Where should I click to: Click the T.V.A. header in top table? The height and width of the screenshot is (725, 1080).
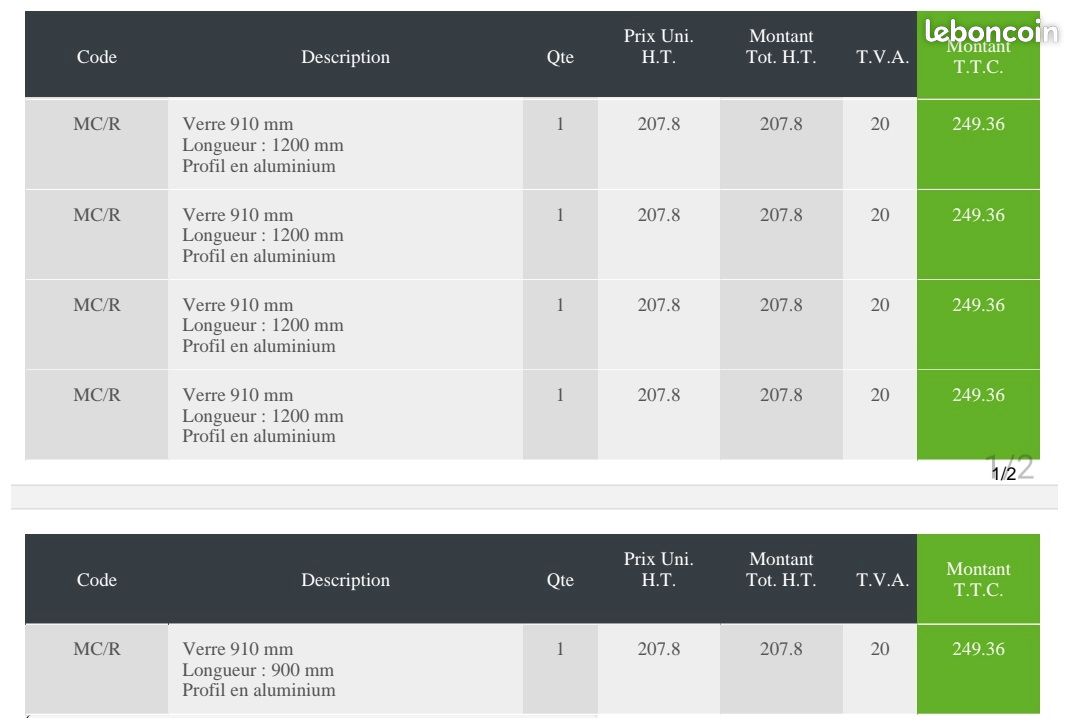tap(882, 56)
